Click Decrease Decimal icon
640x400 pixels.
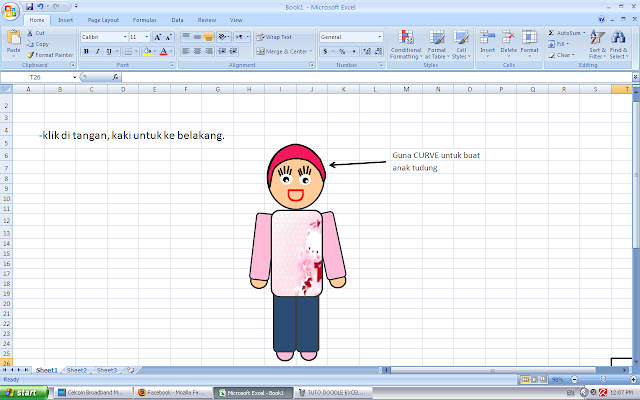point(378,51)
